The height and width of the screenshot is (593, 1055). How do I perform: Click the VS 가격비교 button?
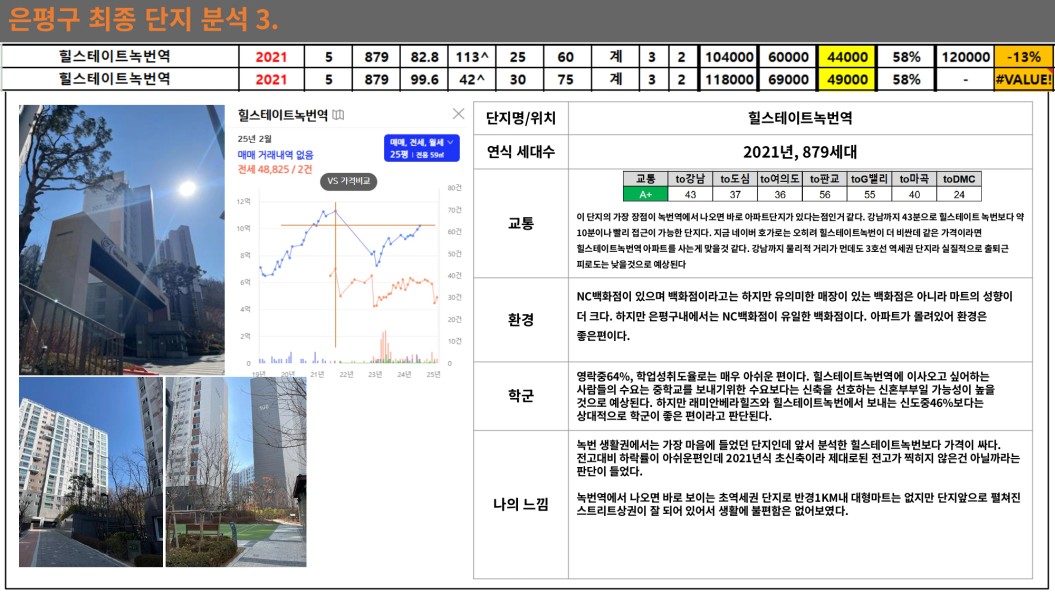tap(349, 181)
